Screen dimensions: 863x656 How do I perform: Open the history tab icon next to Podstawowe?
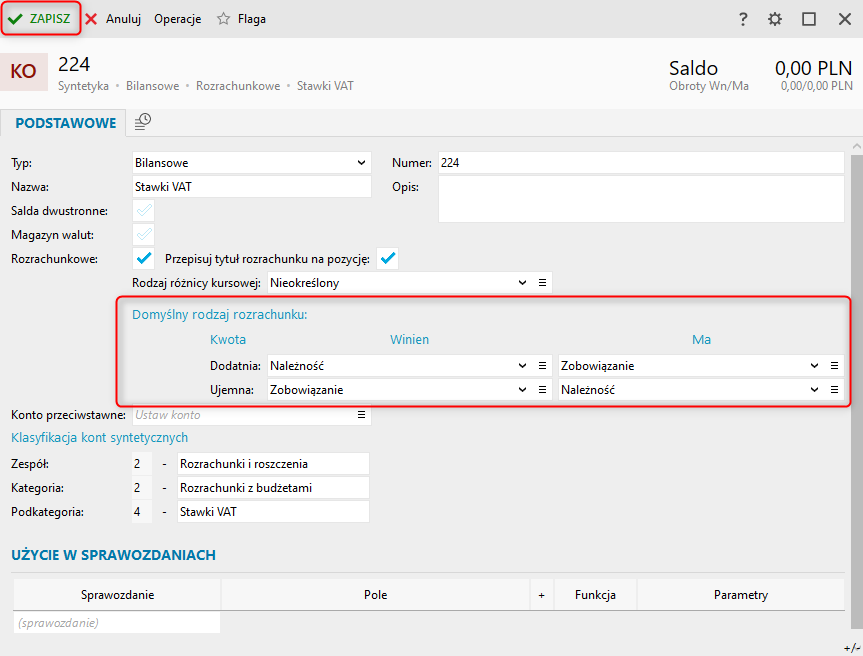coord(143,122)
